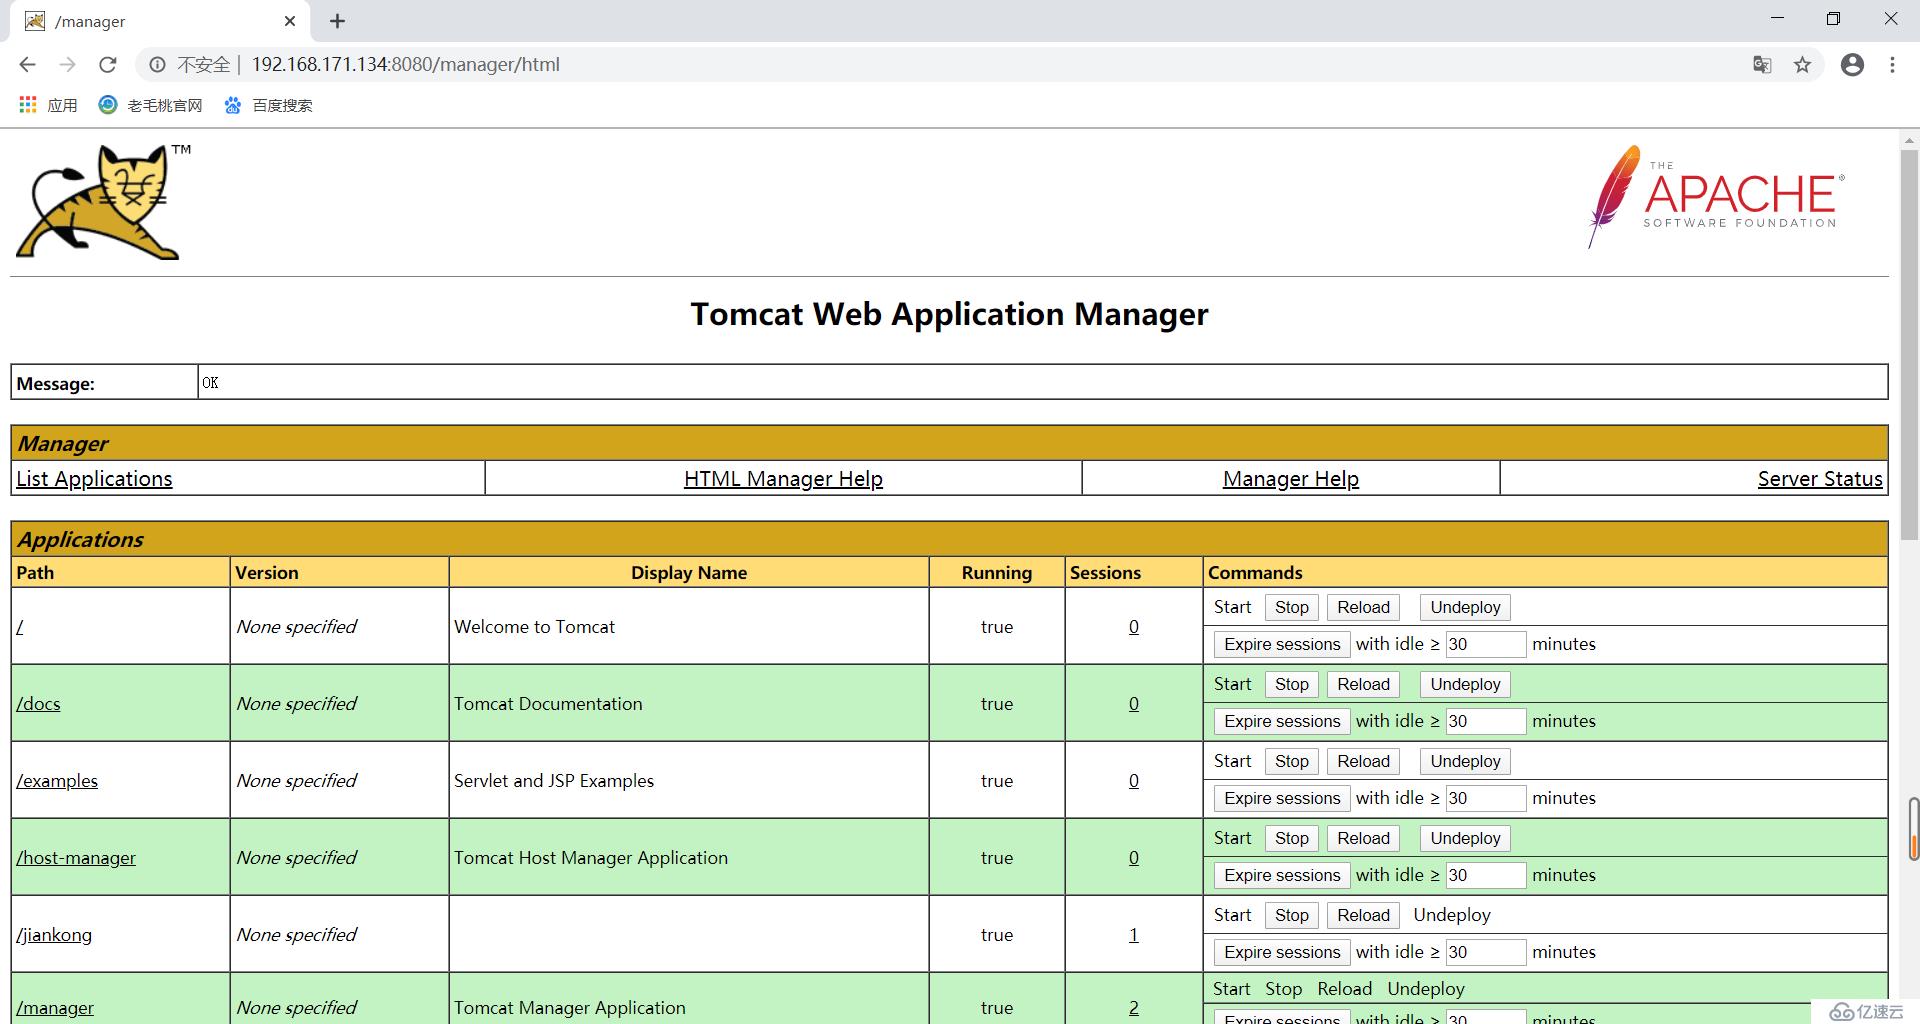Open the apps grid bookmark

pyautogui.click(x=47, y=105)
